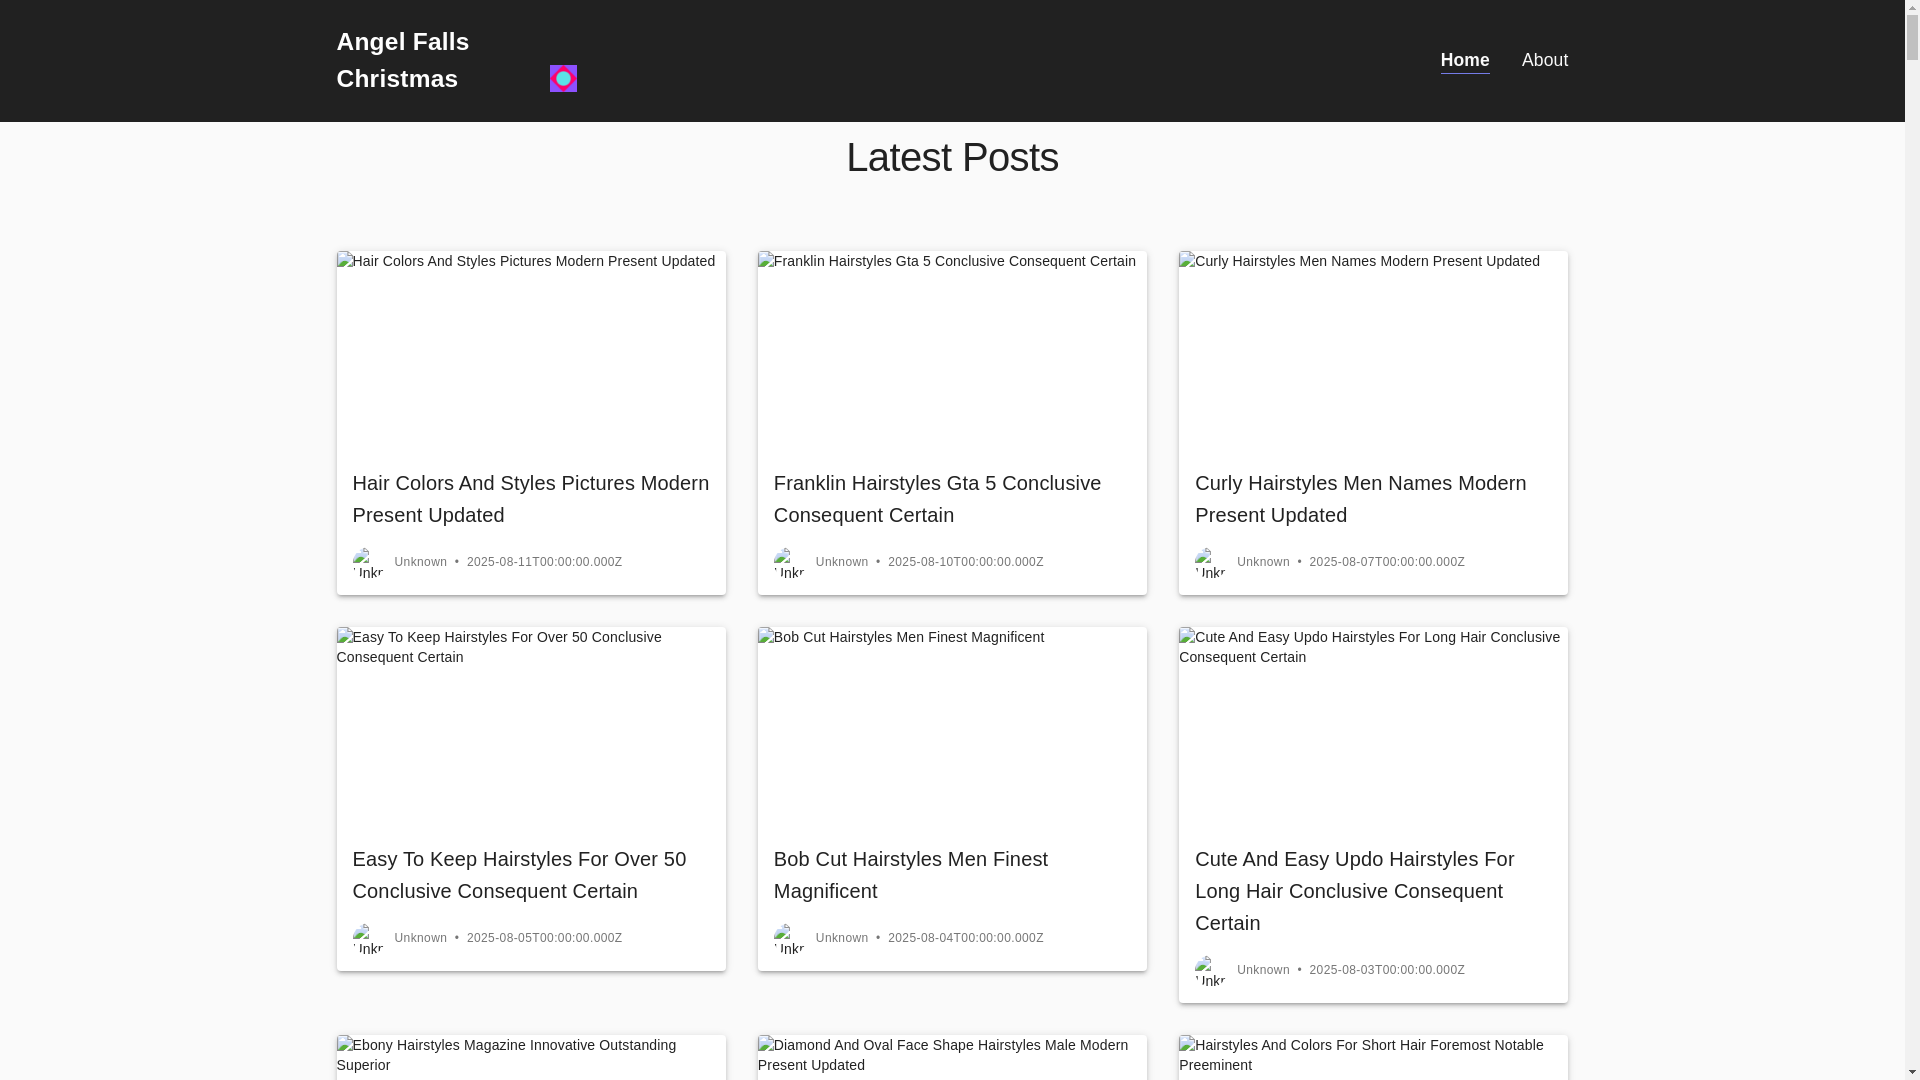Viewport: 1920px width, 1080px height.
Task: Click Hair Colors And Styles Pictures thumbnail image
Action: pyautogui.click(x=531, y=351)
